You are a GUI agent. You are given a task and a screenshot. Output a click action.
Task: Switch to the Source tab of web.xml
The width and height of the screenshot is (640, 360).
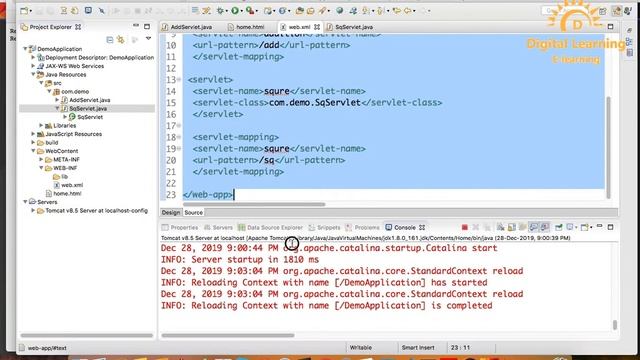point(193,213)
